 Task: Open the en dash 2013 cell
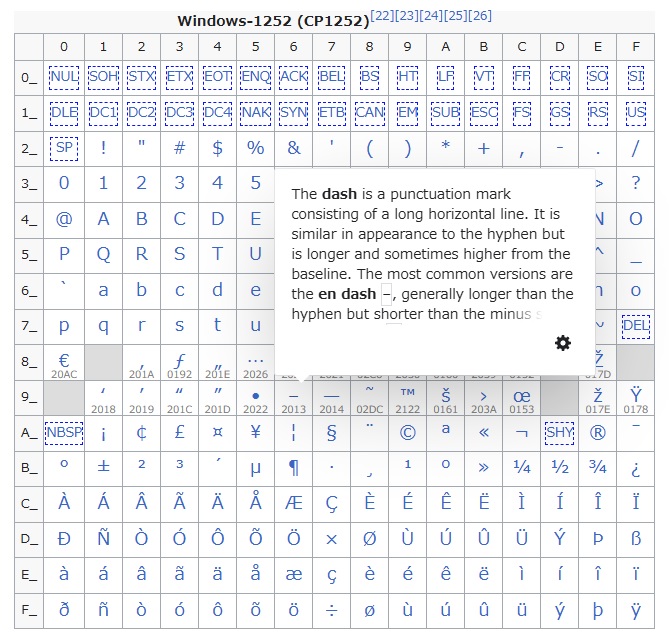(294, 398)
